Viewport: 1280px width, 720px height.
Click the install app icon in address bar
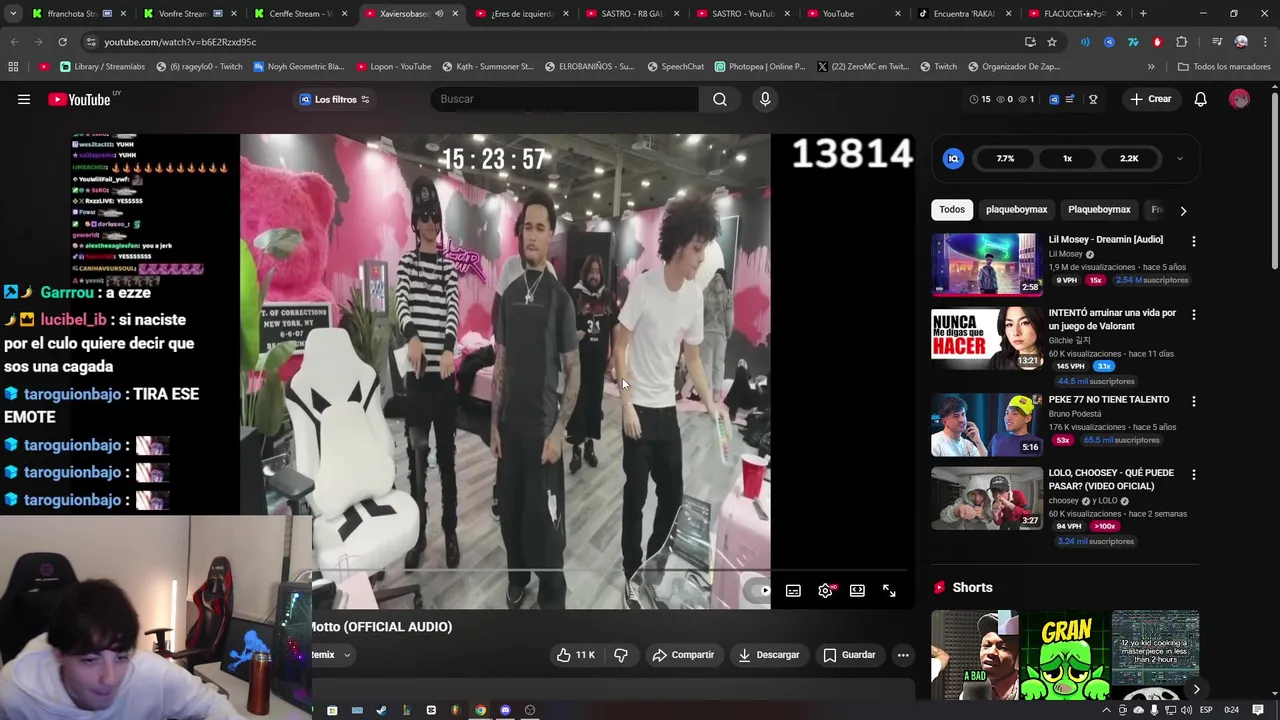pyautogui.click(x=1030, y=42)
